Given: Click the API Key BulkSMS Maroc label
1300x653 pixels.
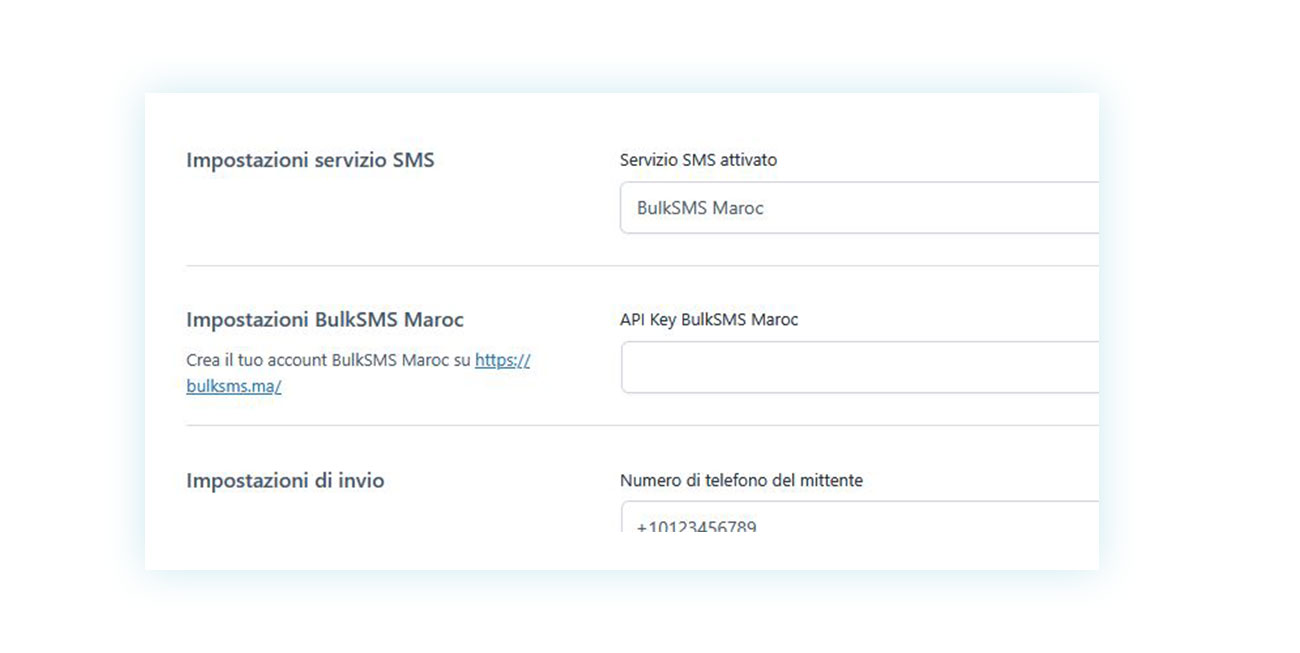Looking at the screenshot, I should coord(709,320).
